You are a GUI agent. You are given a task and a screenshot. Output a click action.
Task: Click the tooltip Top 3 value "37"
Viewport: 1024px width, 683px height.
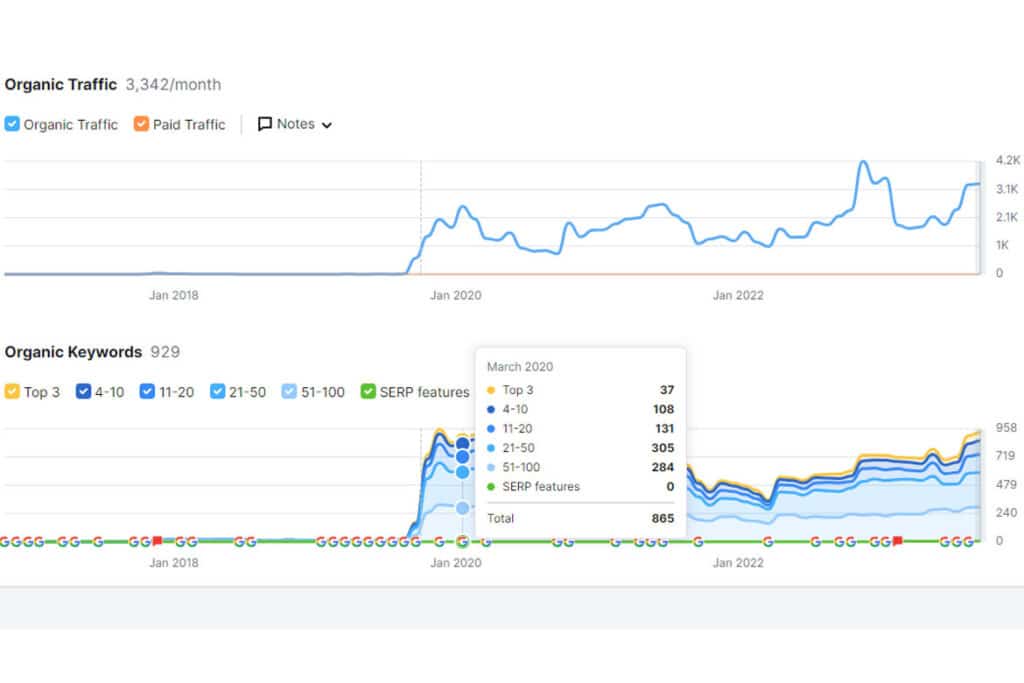point(667,390)
